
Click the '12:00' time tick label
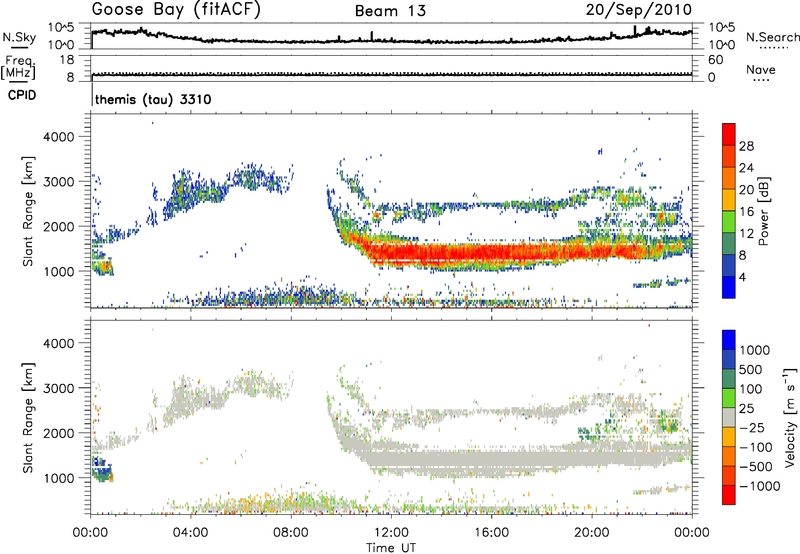tap(391, 533)
